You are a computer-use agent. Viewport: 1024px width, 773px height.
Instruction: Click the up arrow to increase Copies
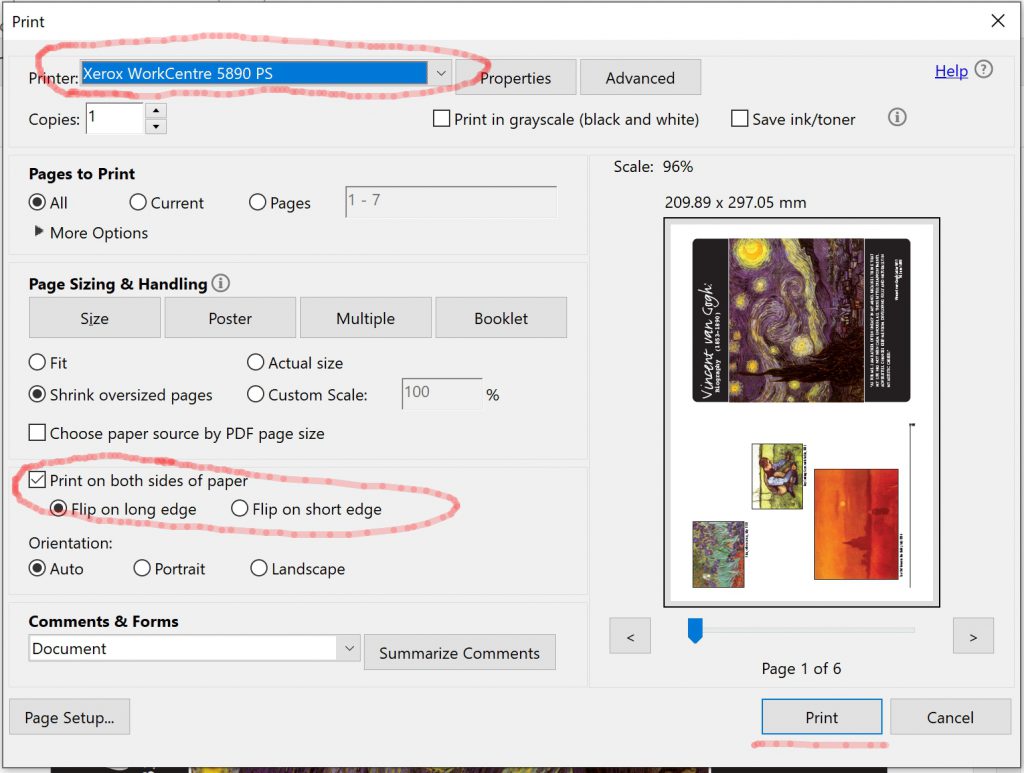156,111
